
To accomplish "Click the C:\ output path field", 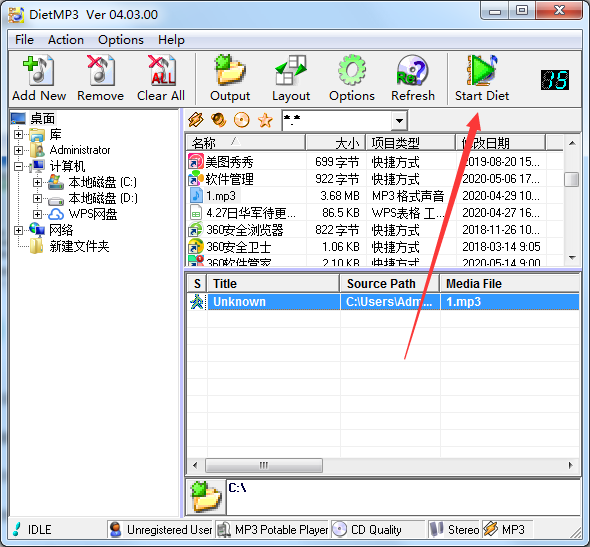I will tap(403, 497).
